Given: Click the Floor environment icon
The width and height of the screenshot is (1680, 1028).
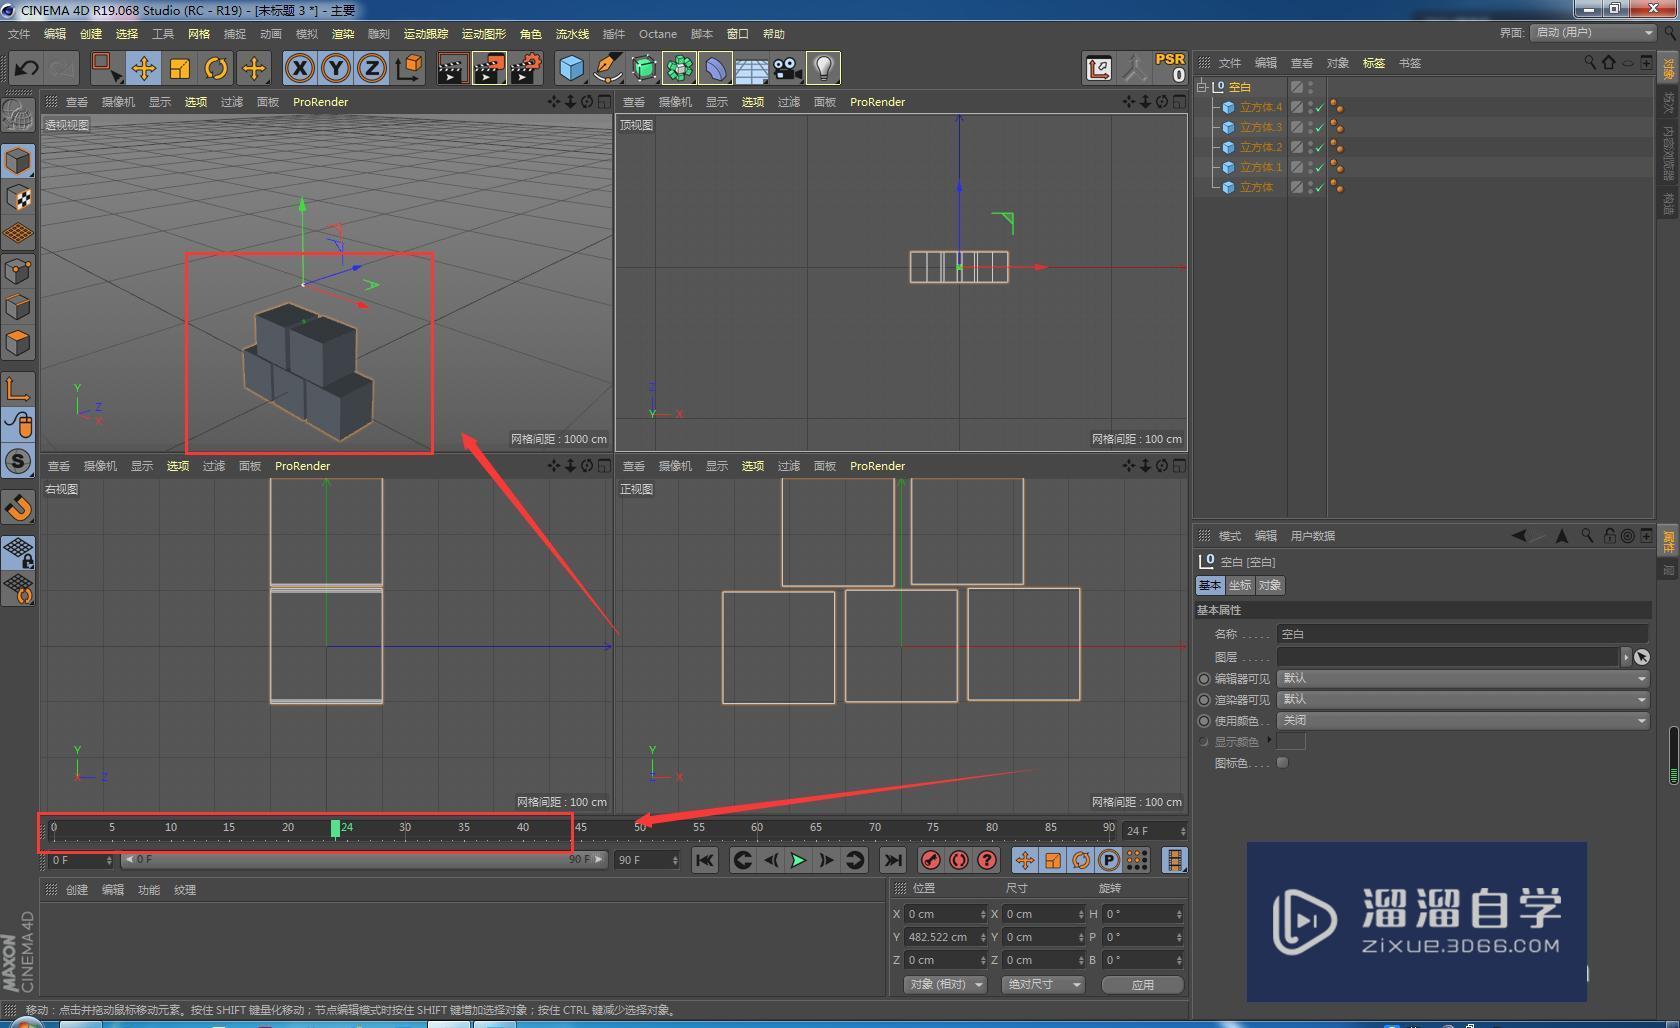Looking at the screenshot, I should coord(752,68).
